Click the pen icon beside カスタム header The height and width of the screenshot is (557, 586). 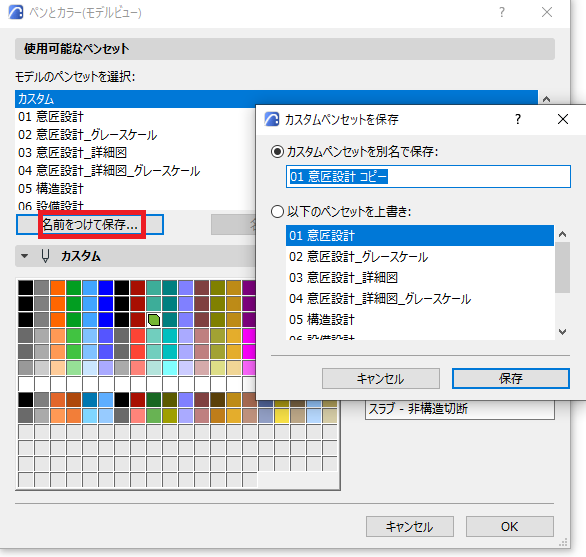[x=45, y=256]
